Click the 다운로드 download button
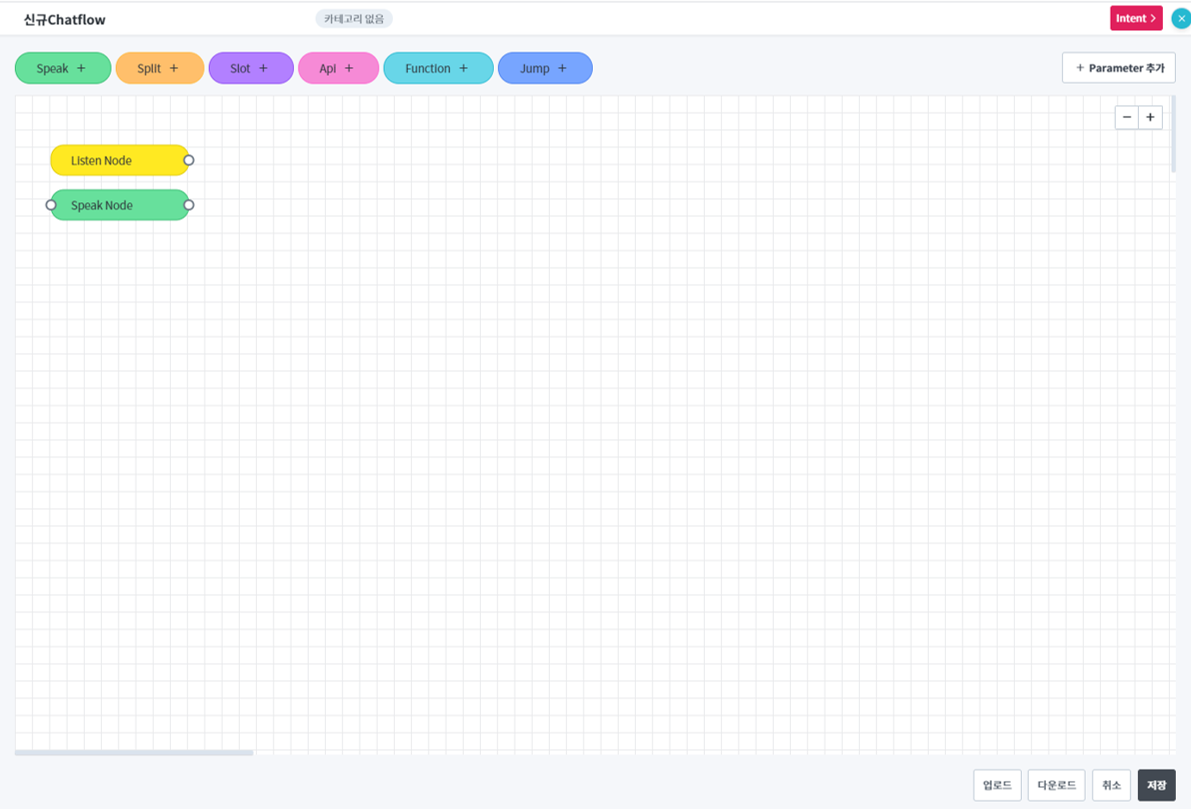Screen dimensions: 1191x811 (1056, 785)
